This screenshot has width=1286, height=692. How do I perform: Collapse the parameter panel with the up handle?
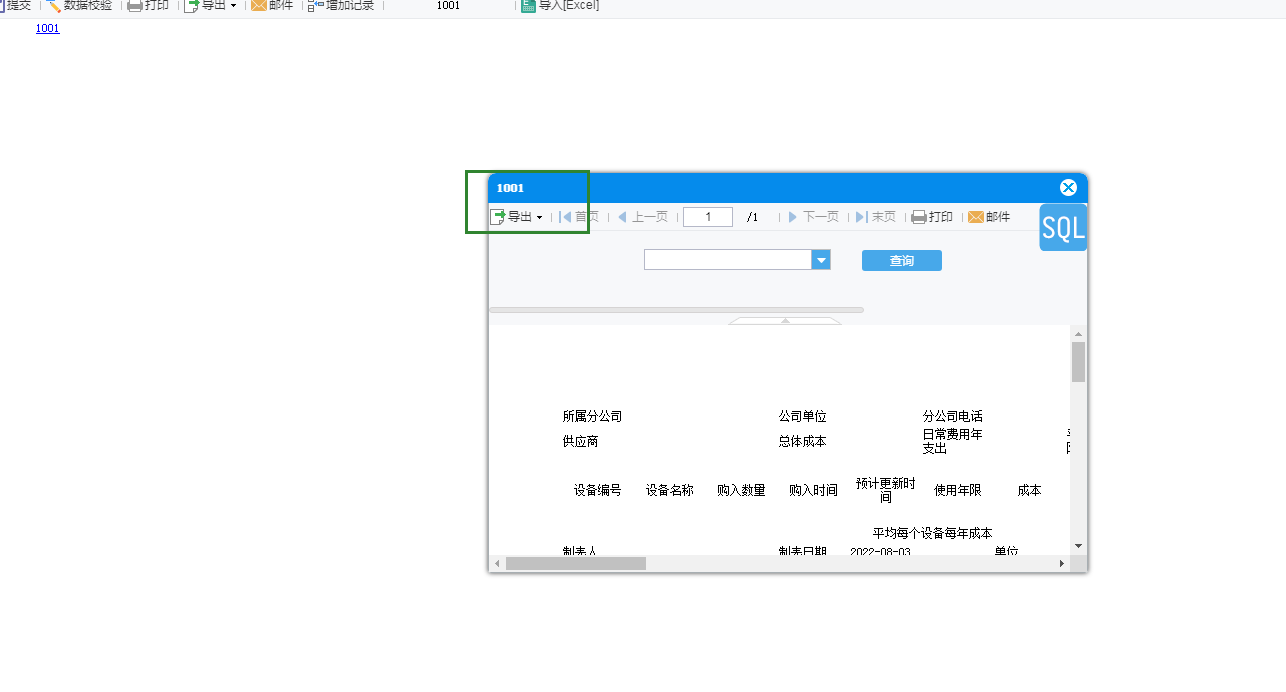pos(785,321)
